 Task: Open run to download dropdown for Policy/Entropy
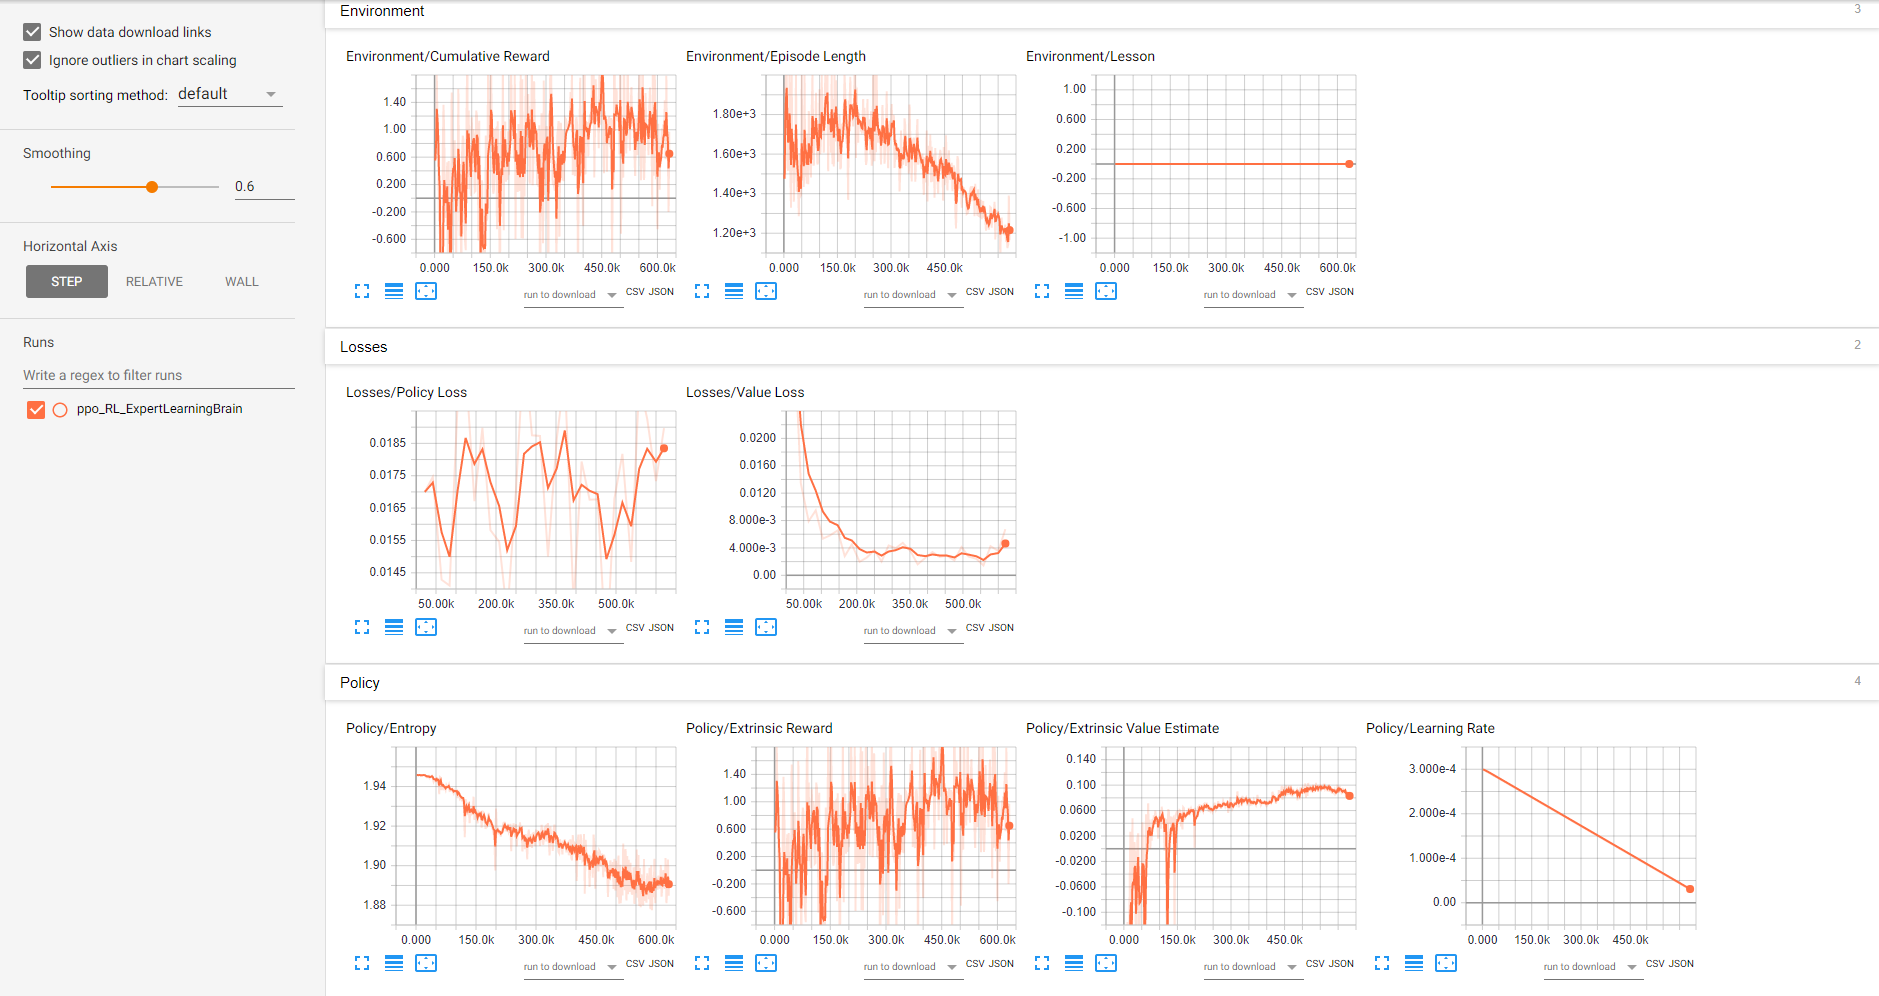coord(573,967)
